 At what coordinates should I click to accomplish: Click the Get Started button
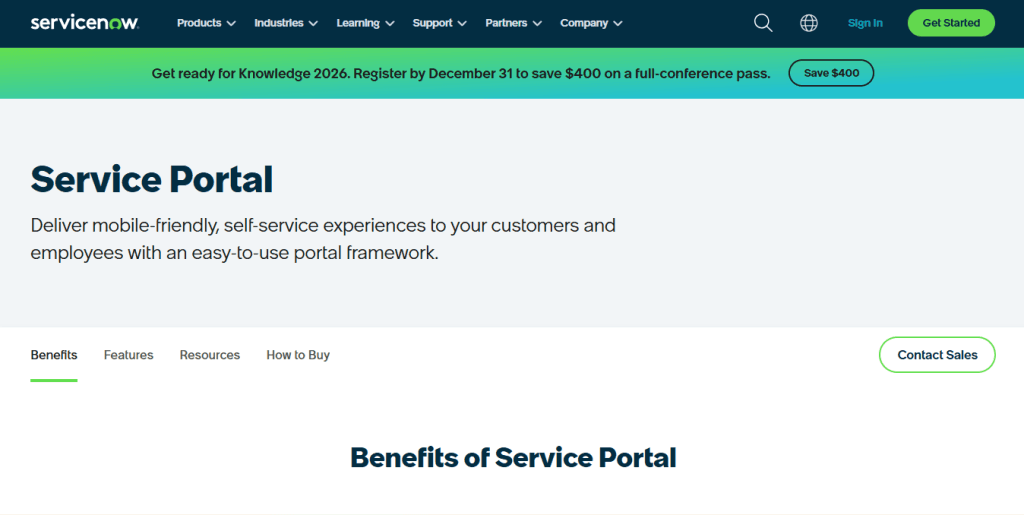coord(951,23)
